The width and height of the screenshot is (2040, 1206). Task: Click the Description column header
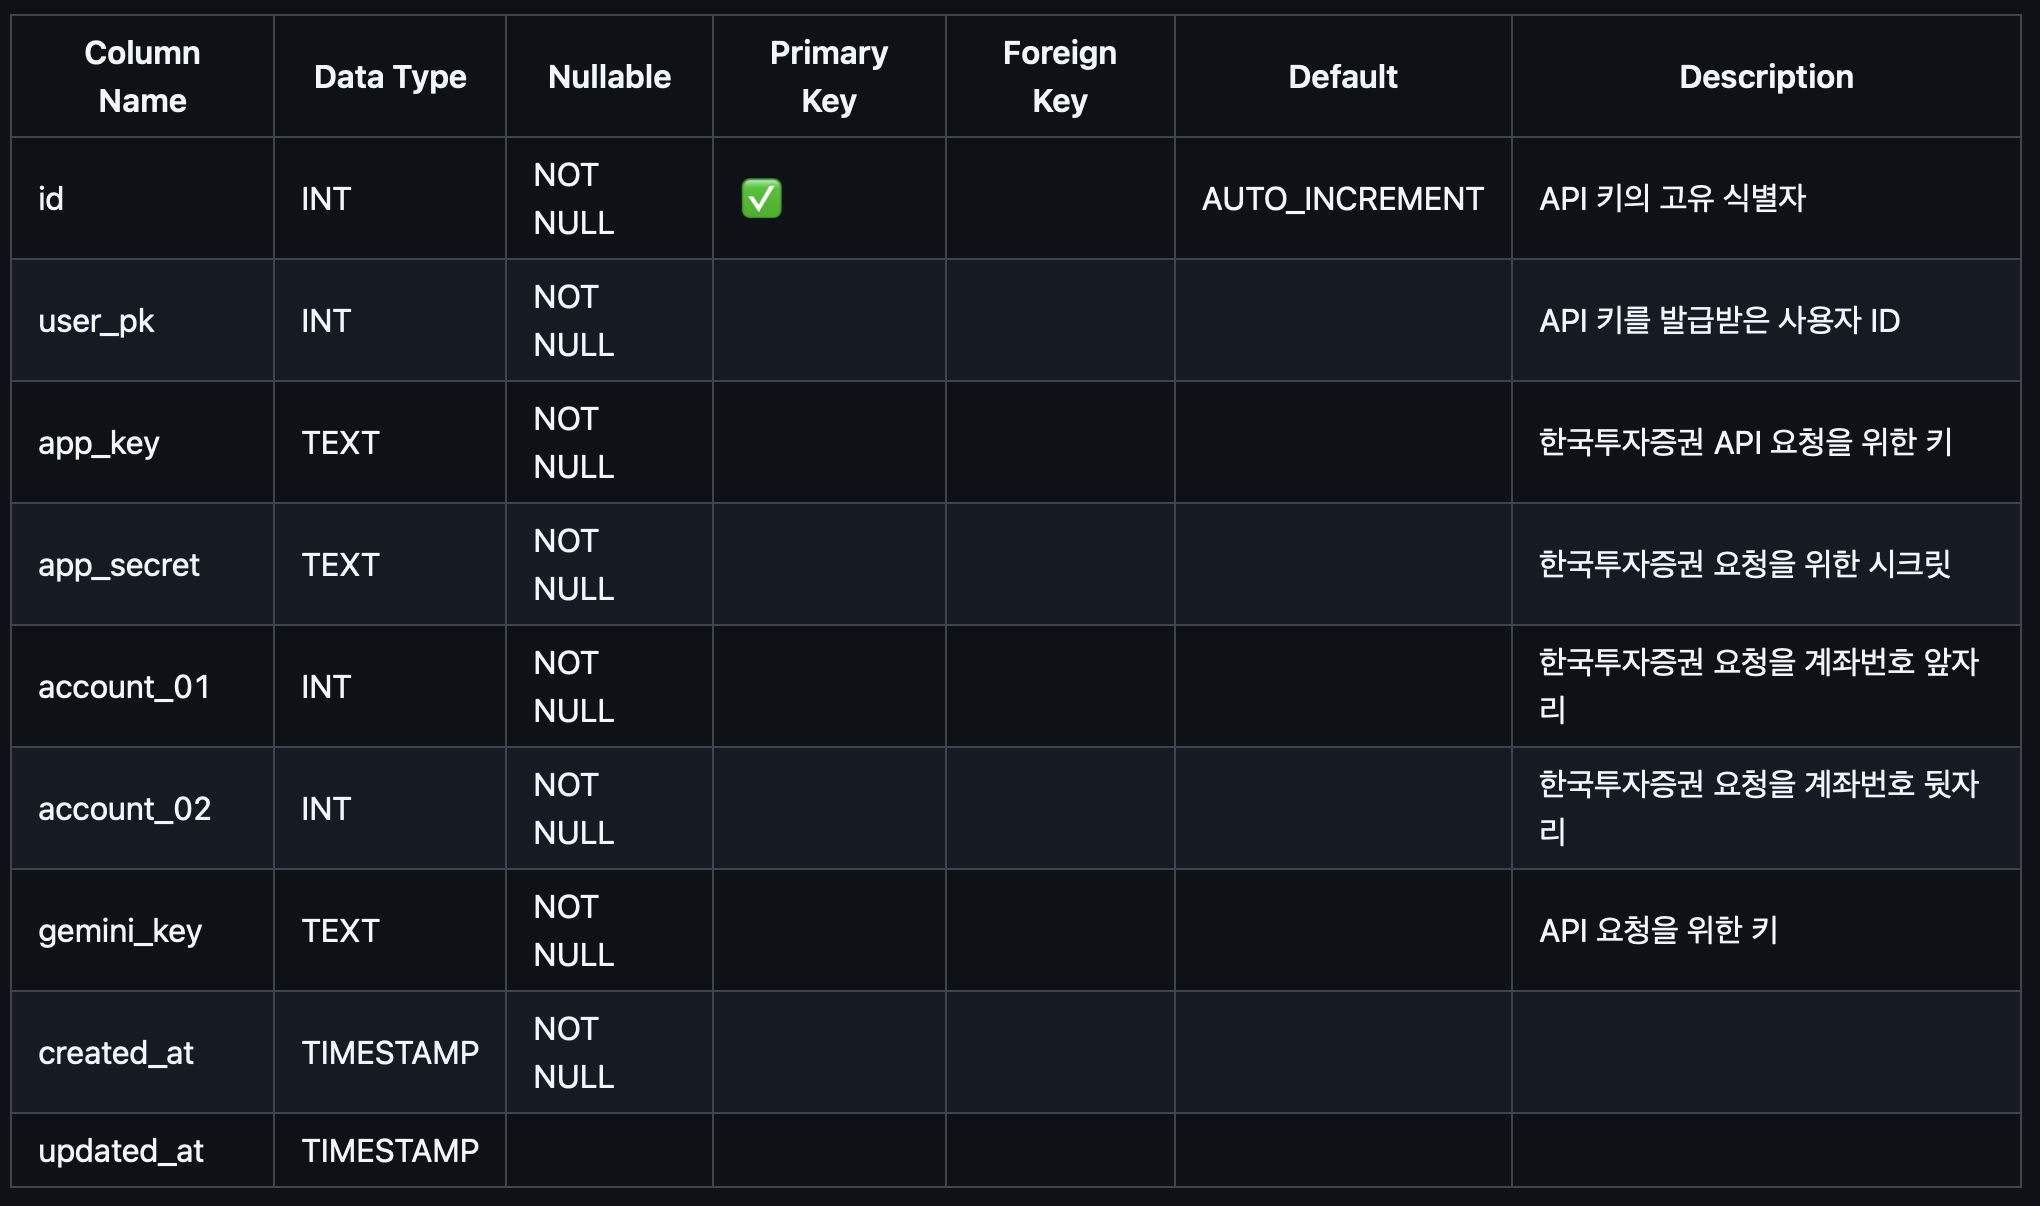pos(1766,76)
